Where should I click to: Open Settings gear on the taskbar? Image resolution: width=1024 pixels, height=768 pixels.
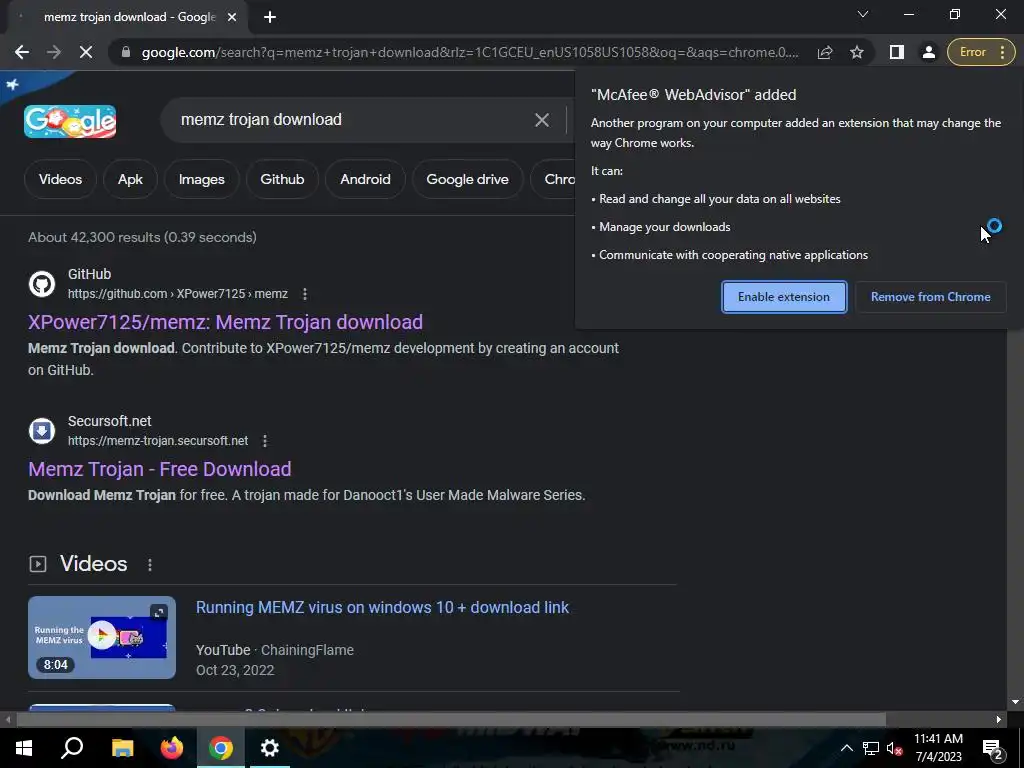coord(270,748)
